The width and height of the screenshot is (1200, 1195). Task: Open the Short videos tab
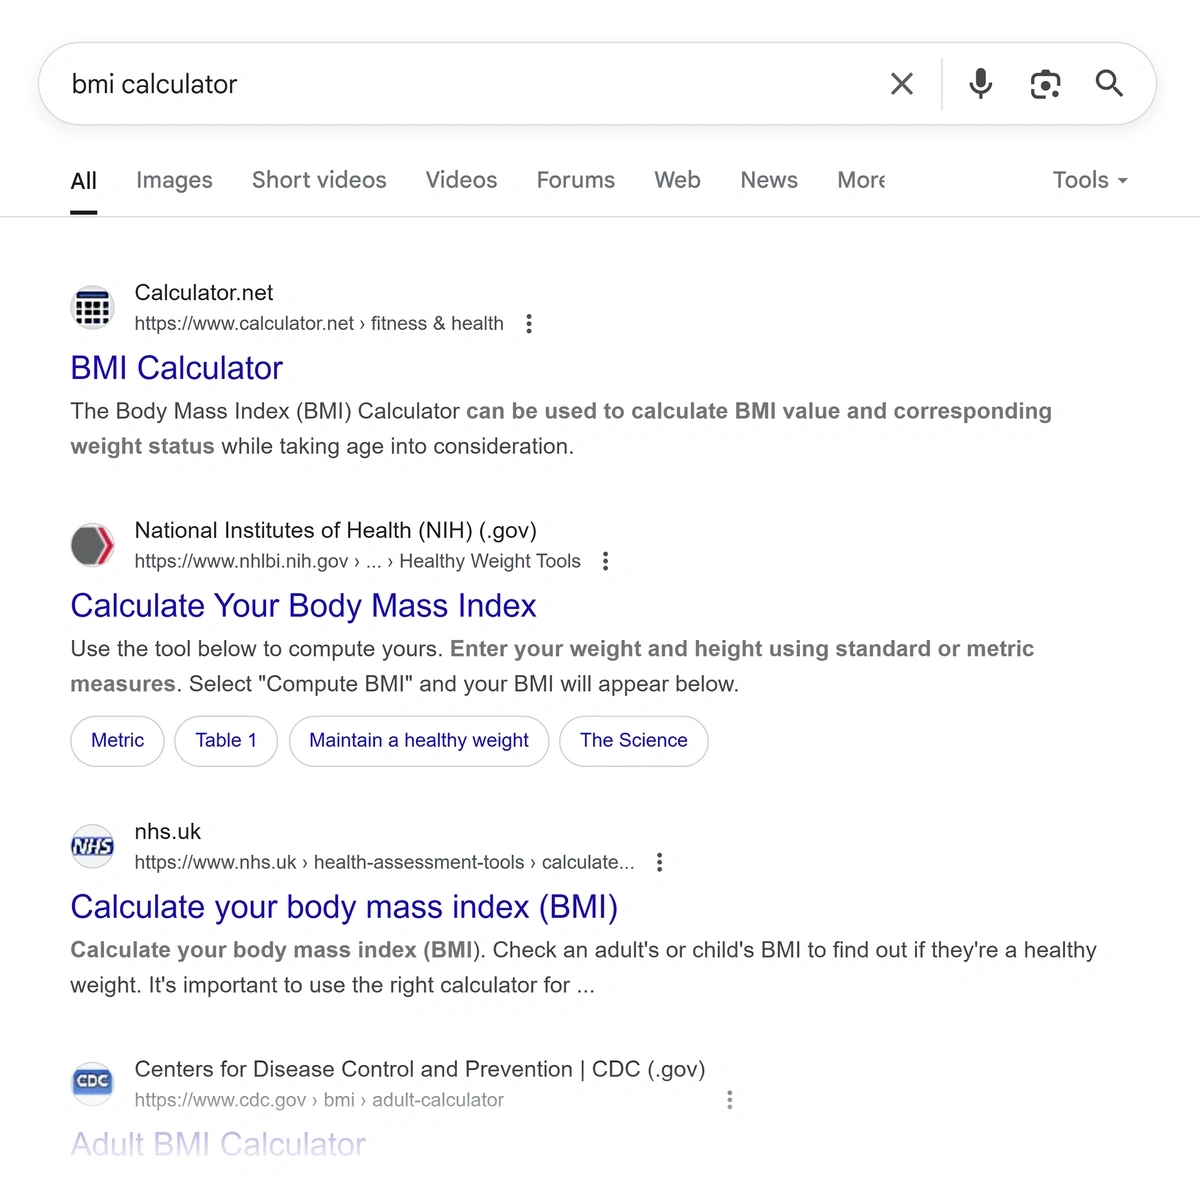[319, 180]
